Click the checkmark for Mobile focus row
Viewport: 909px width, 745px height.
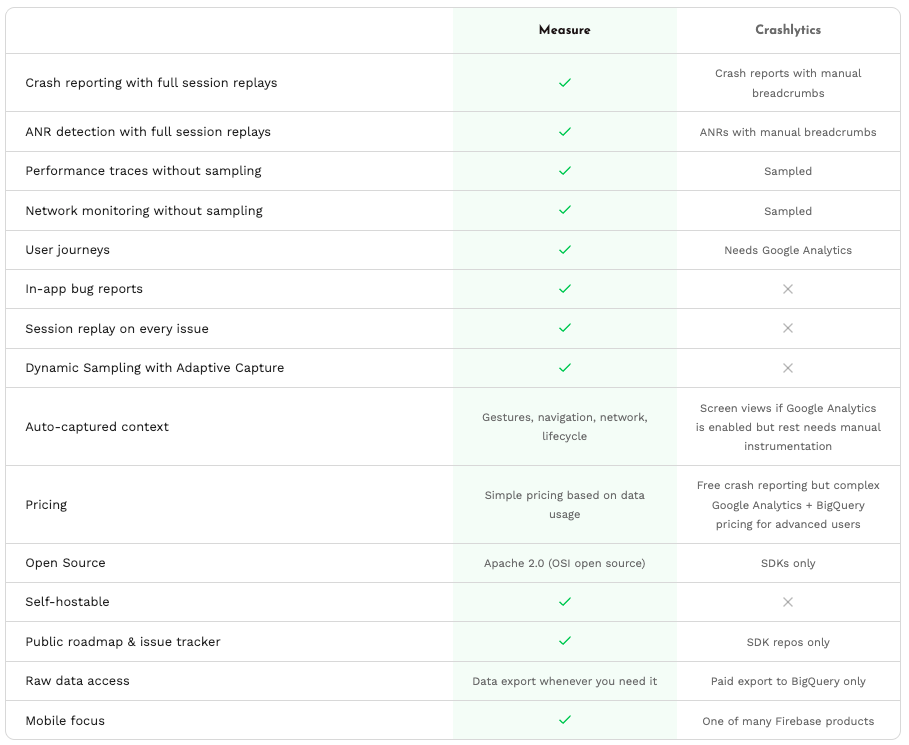tap(565, 719)
